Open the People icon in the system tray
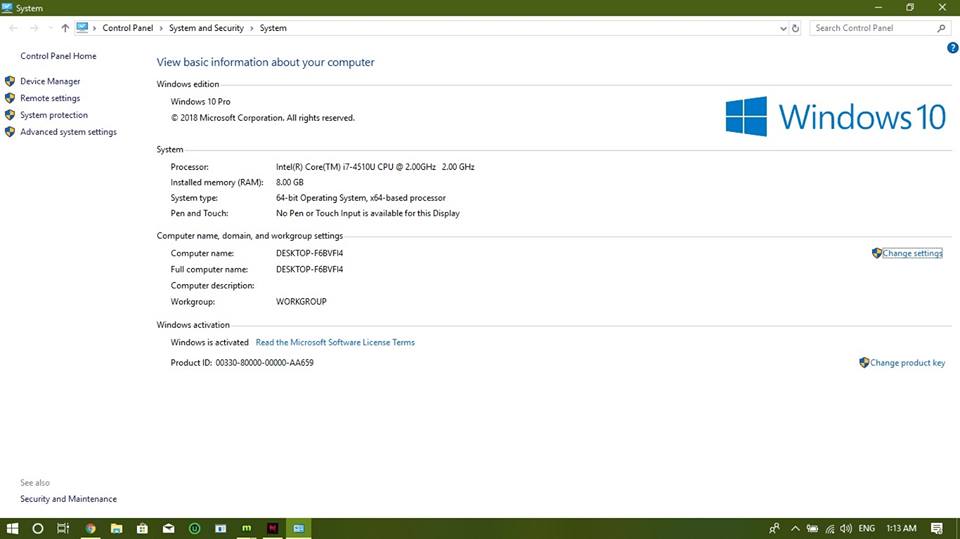960x539 pixels. (774, 528)
